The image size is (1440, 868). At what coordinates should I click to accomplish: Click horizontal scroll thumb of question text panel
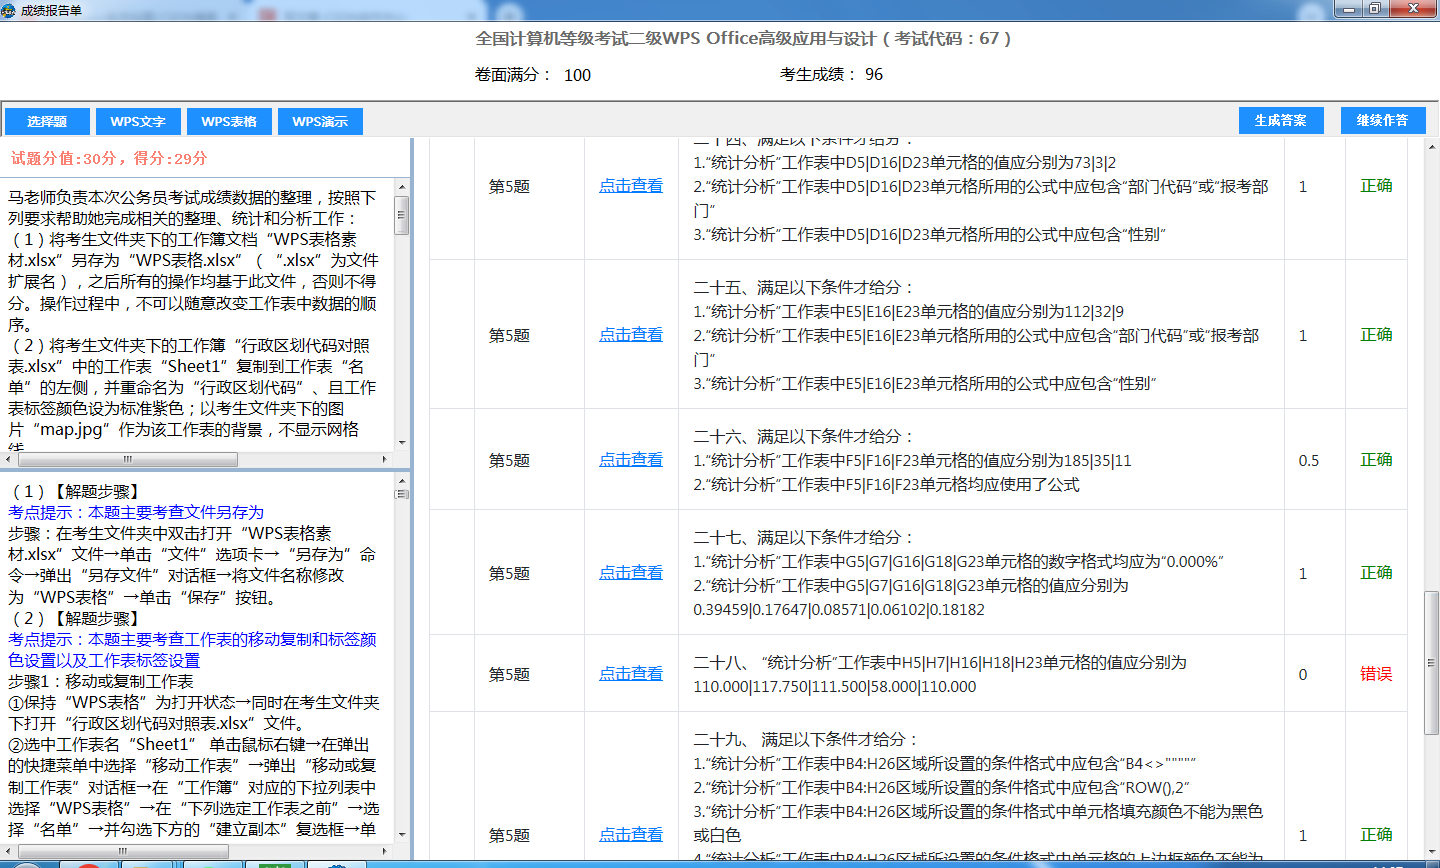127,459
